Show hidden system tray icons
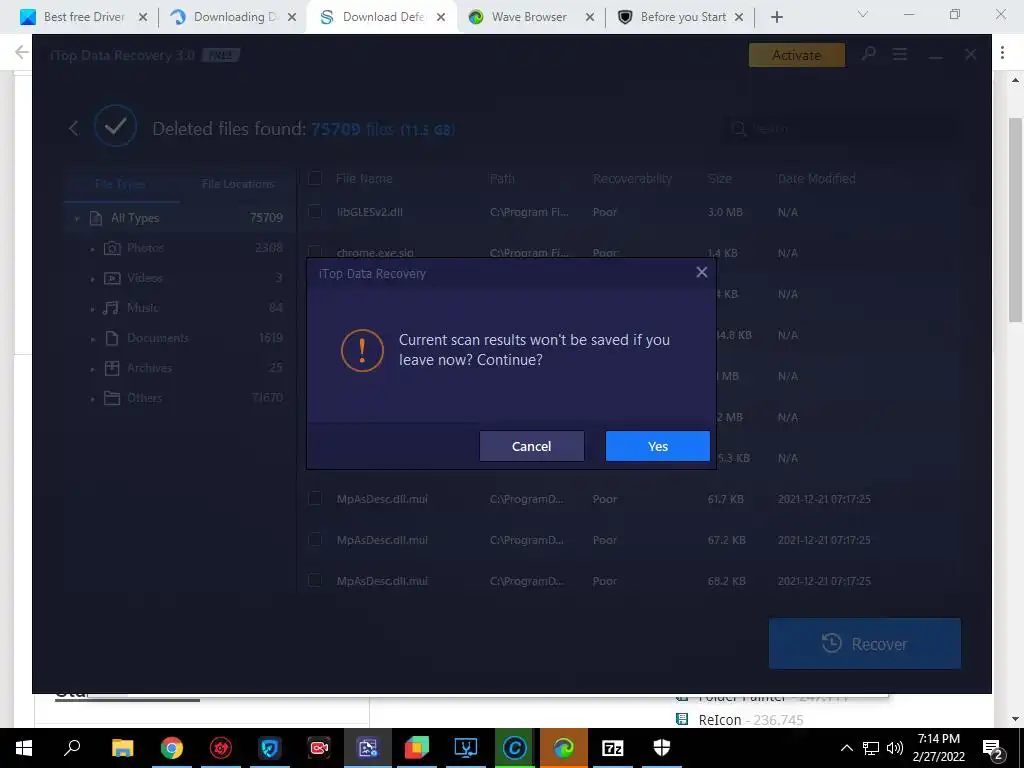Screen dimensions: 1024x768 coord(846,748)
